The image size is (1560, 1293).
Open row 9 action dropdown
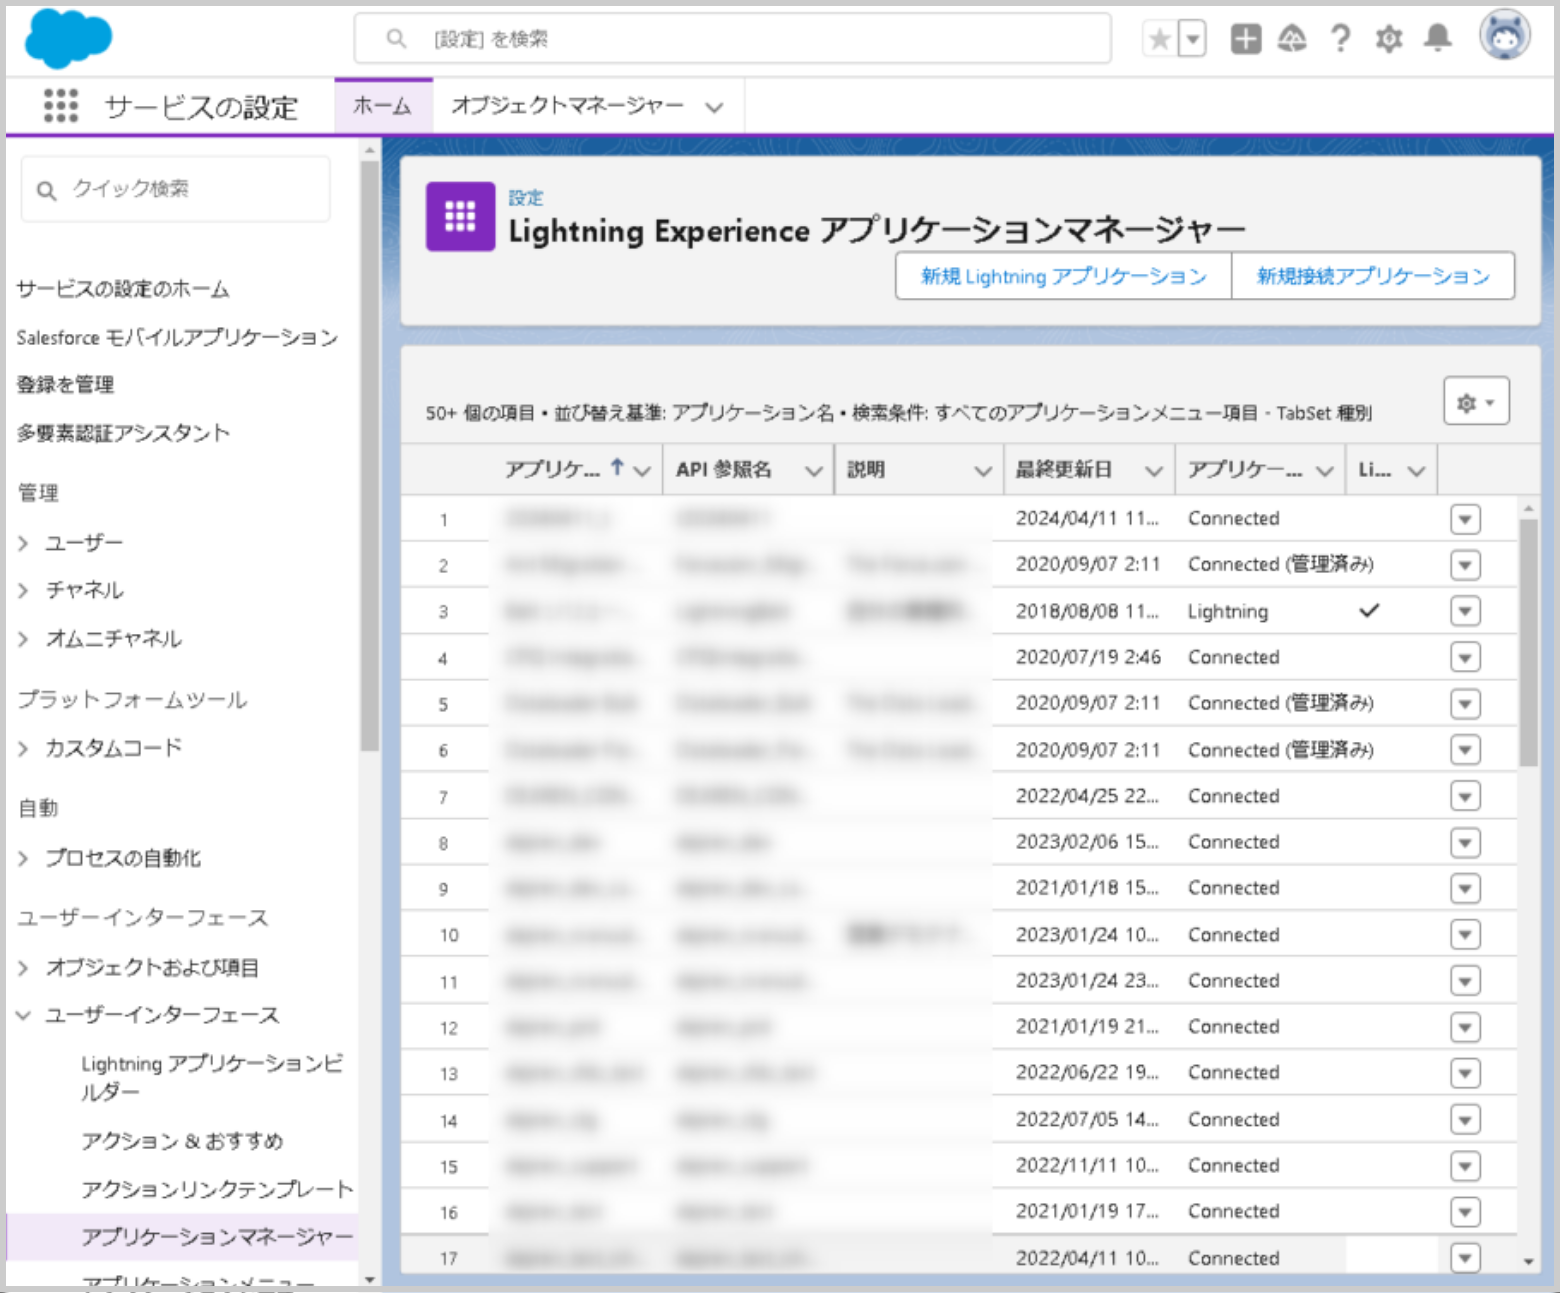(x=1465, y=888)
